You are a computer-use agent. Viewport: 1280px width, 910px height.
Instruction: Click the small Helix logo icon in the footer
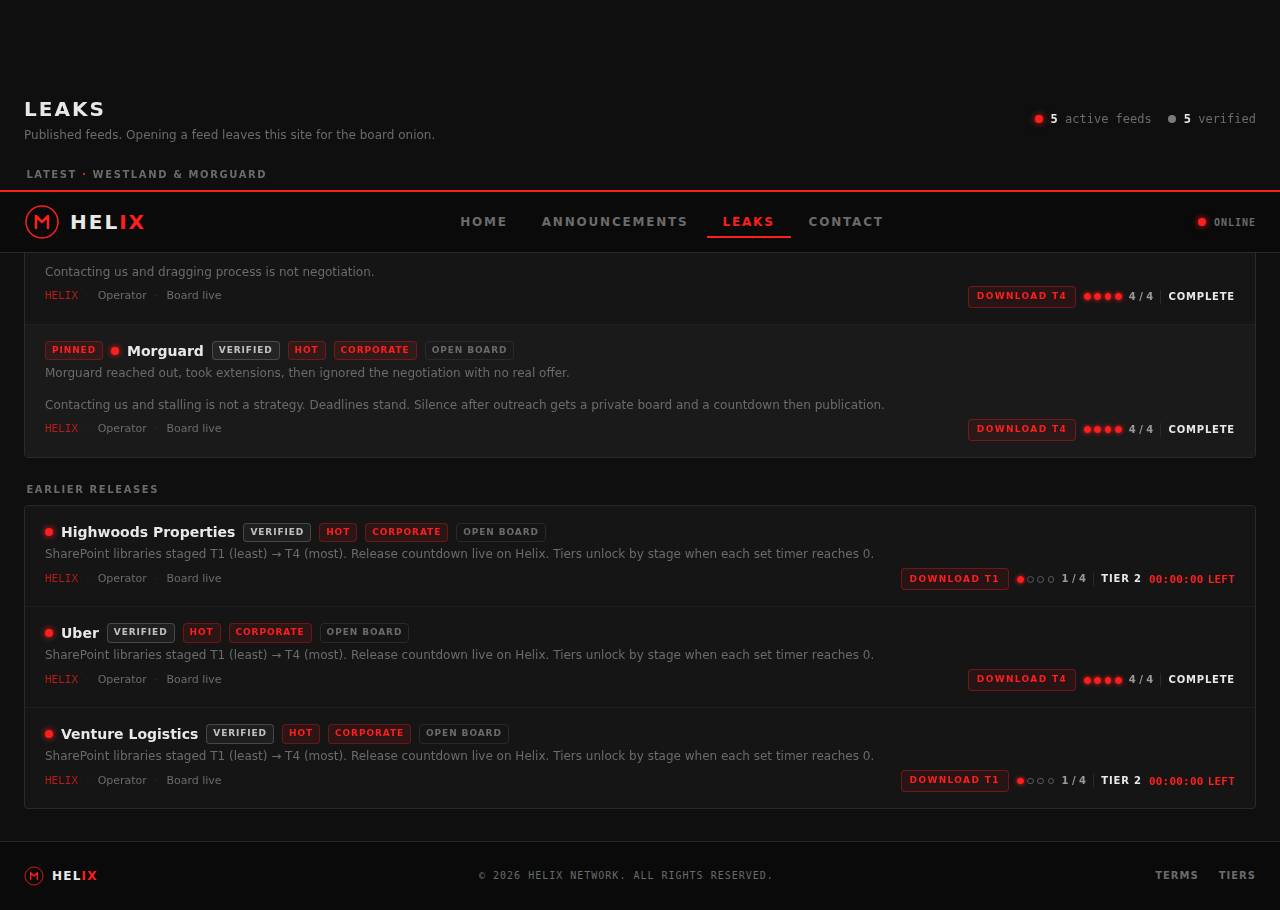[34, 876]
